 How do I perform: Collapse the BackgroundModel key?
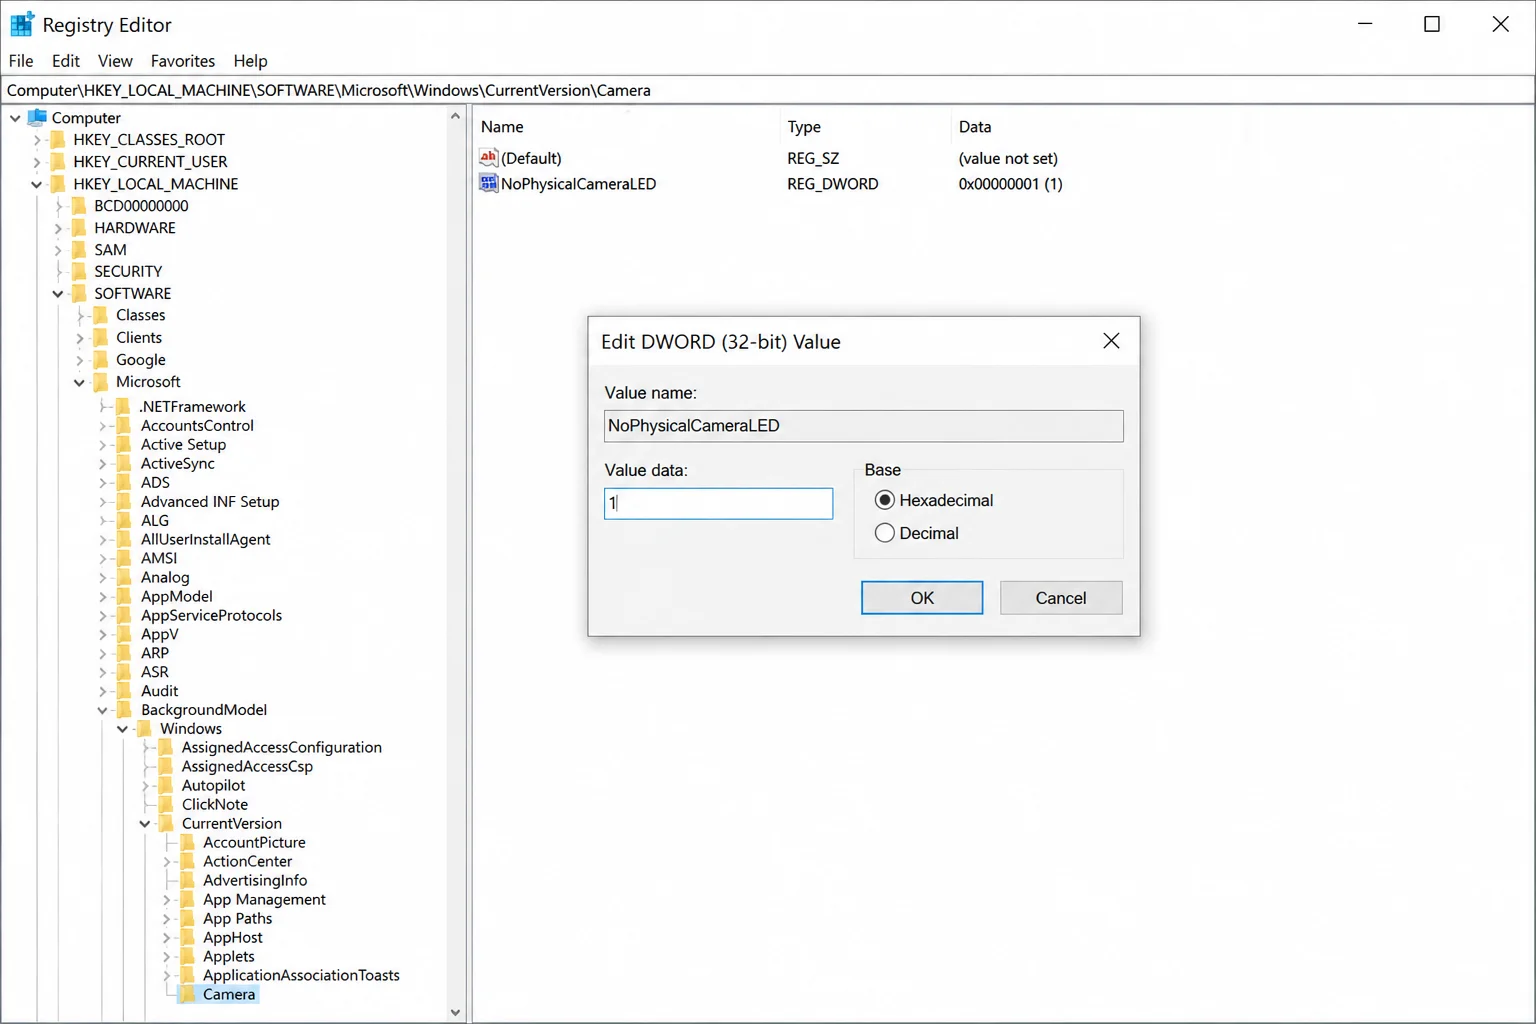tap(102, 710)
